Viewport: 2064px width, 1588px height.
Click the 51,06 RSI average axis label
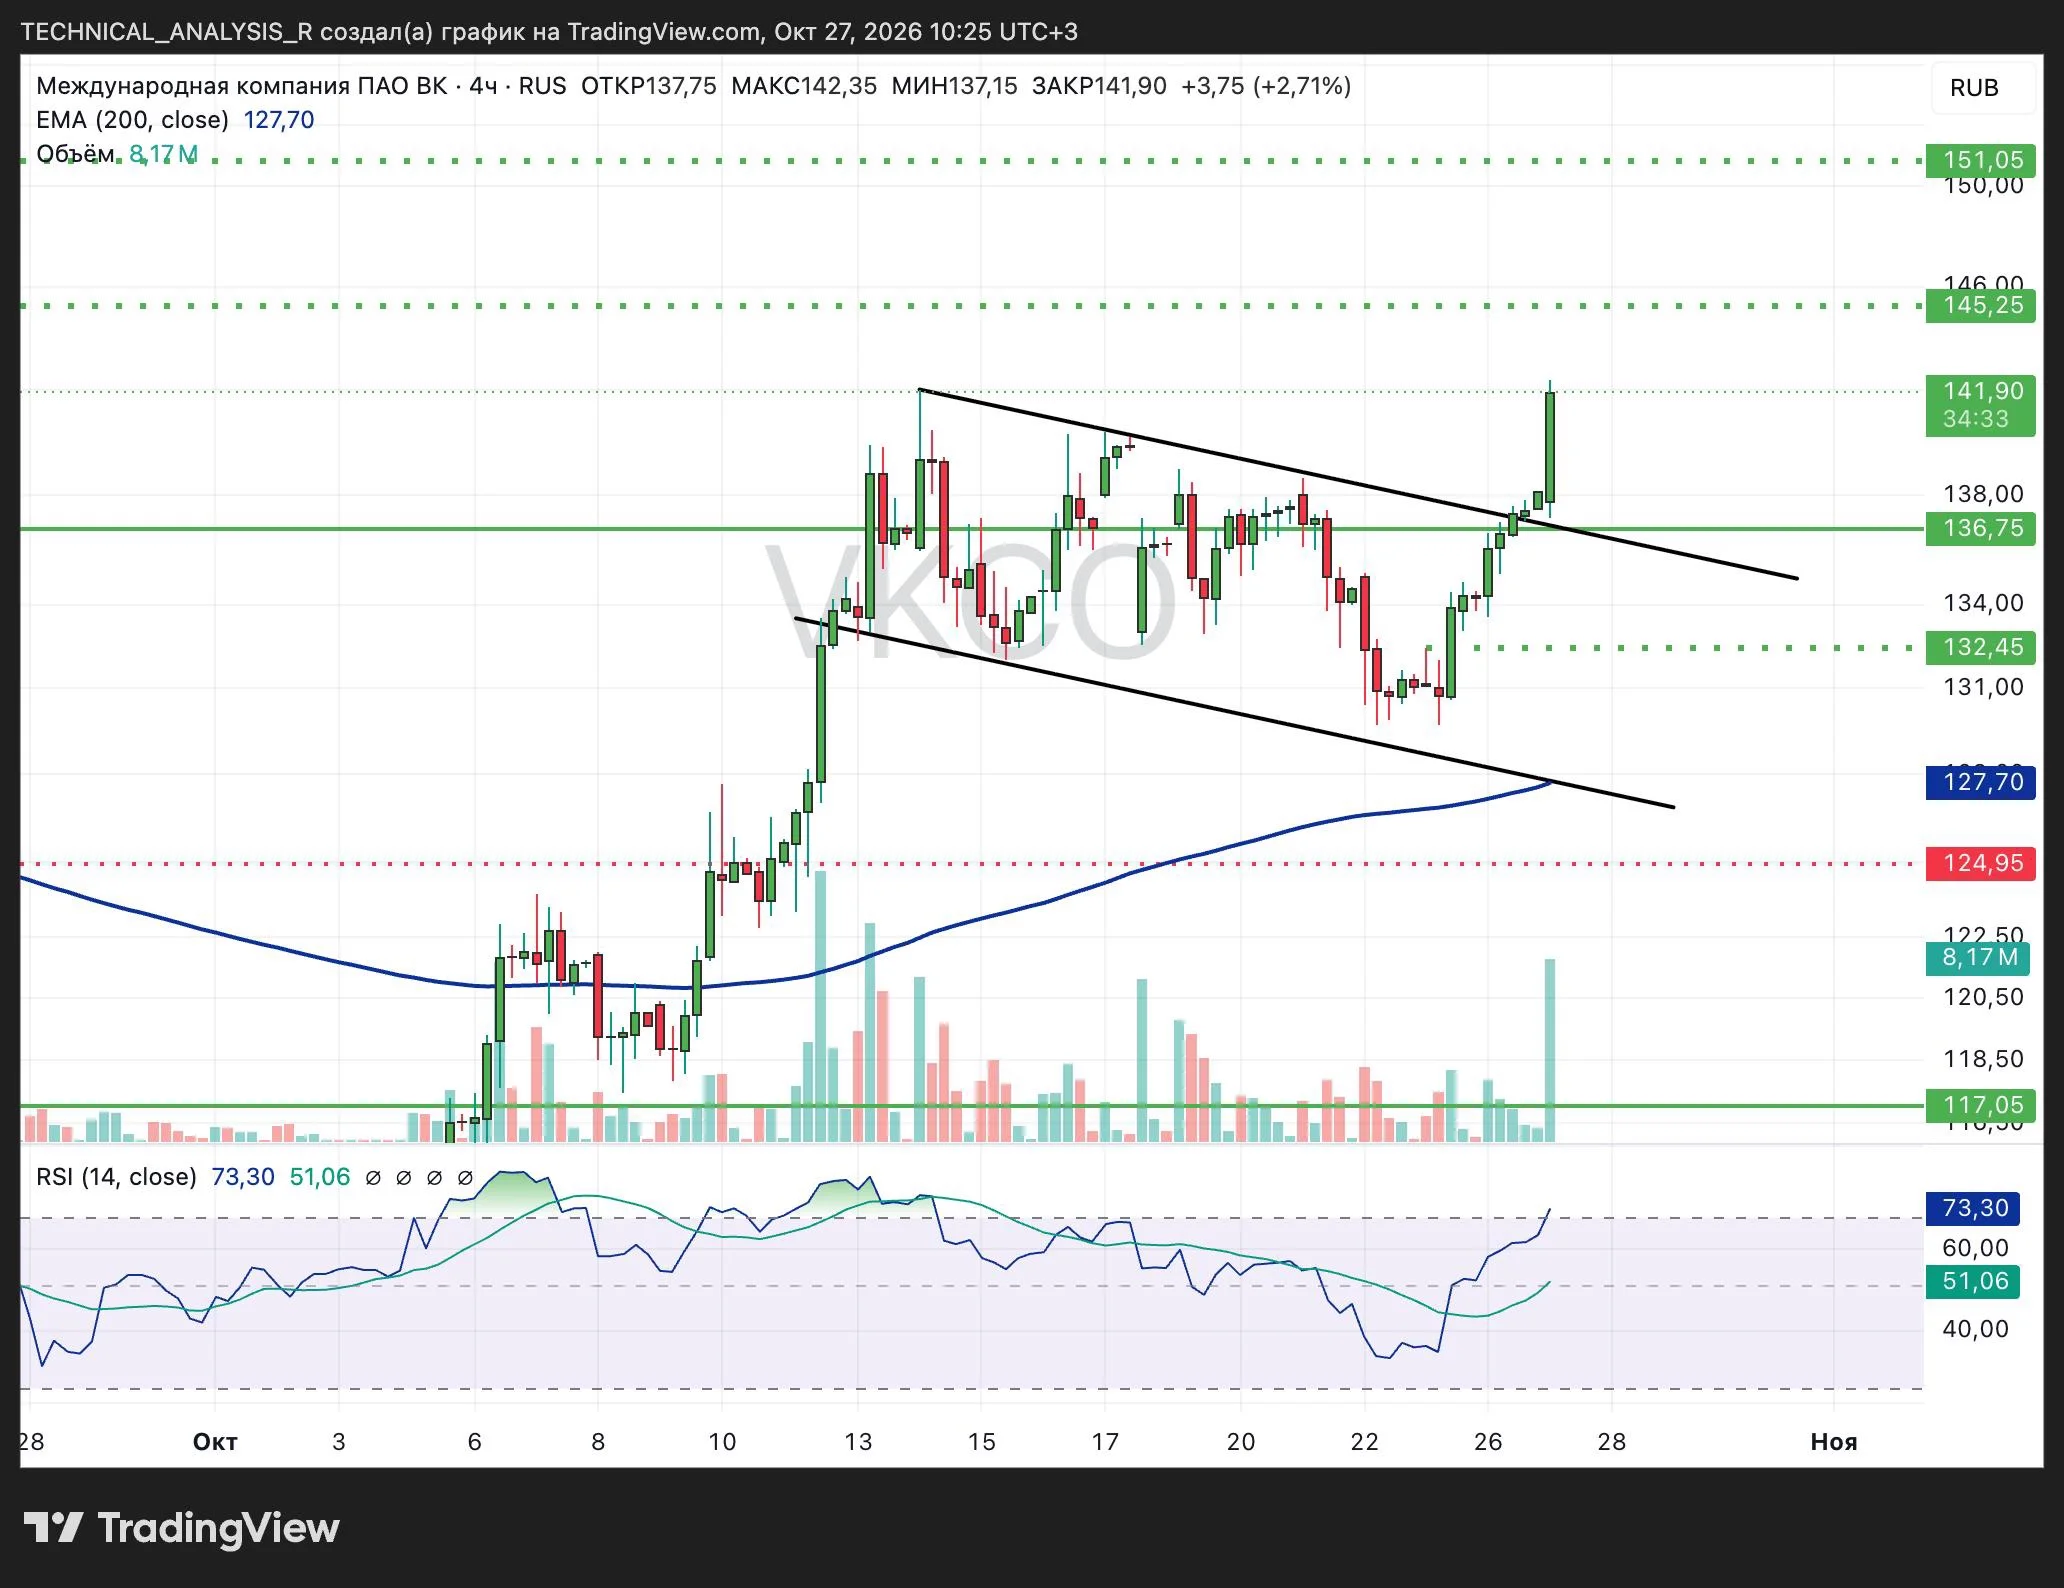[1973, 1281]
